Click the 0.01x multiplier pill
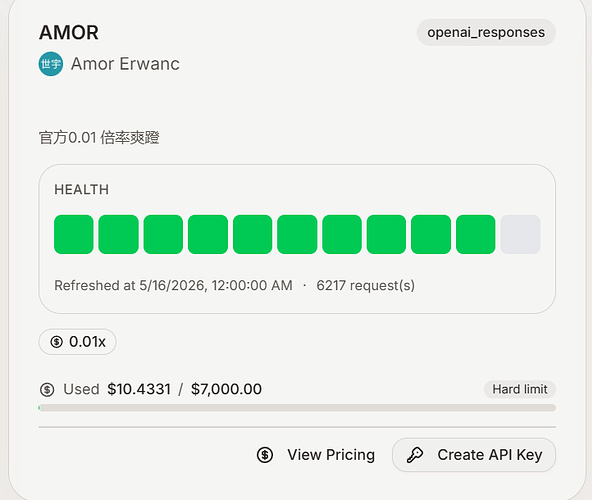 [77, 342]
